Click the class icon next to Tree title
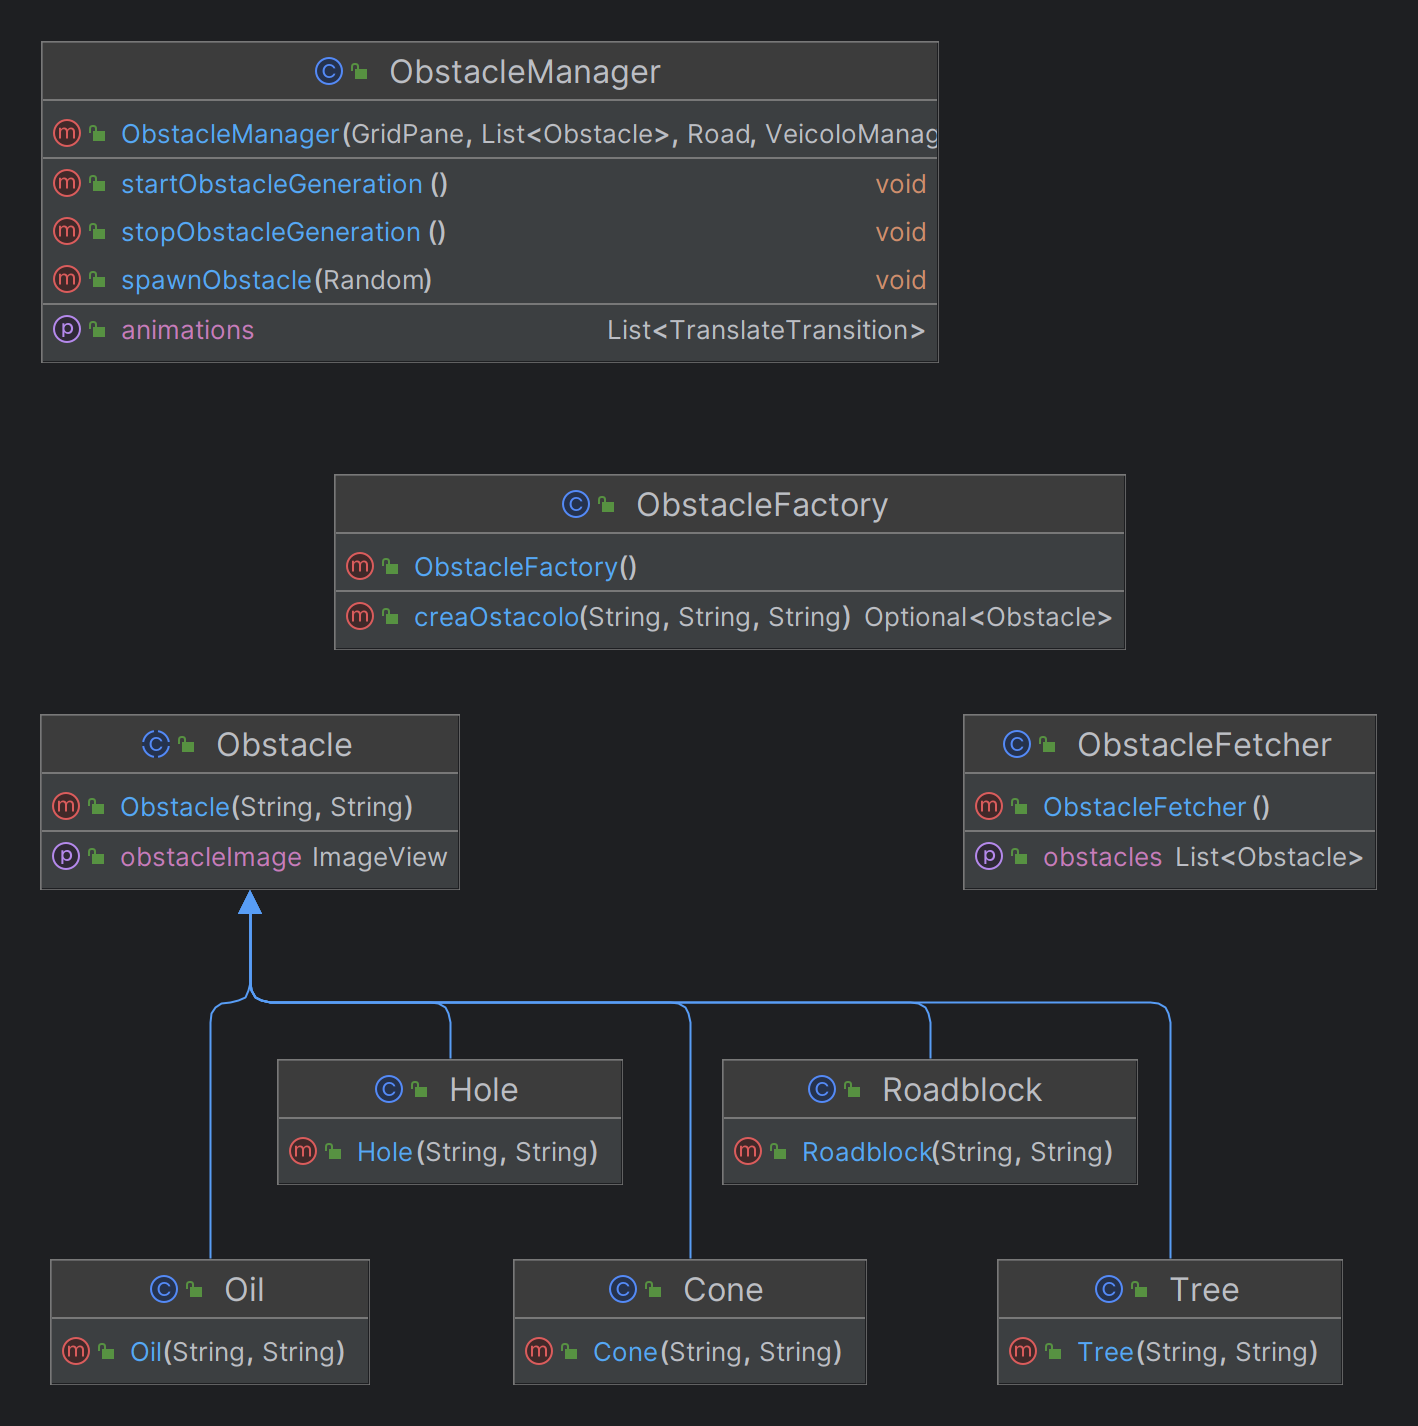1418x1426 pixels. click(1109, 1289)
